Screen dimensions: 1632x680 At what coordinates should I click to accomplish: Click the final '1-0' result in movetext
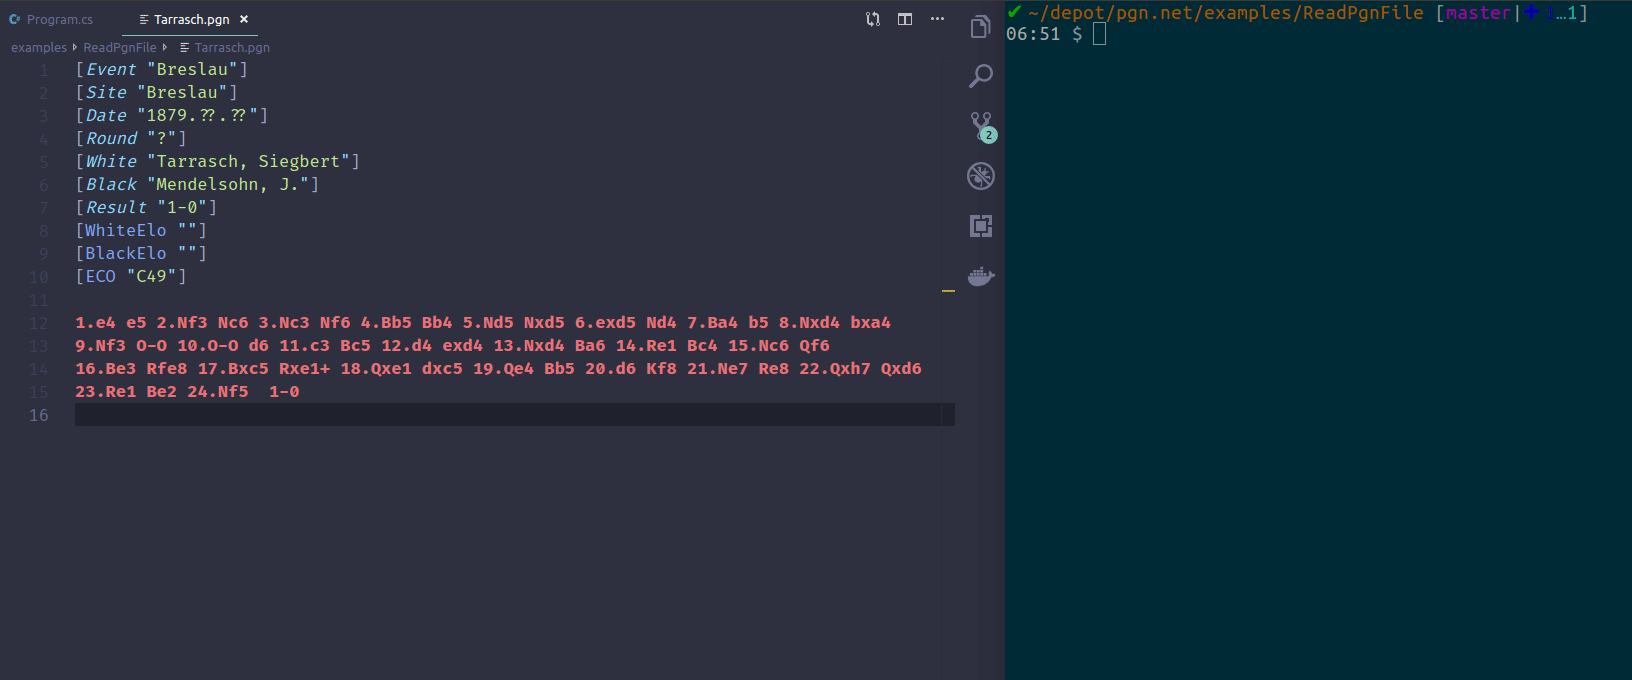click(284, 392)
